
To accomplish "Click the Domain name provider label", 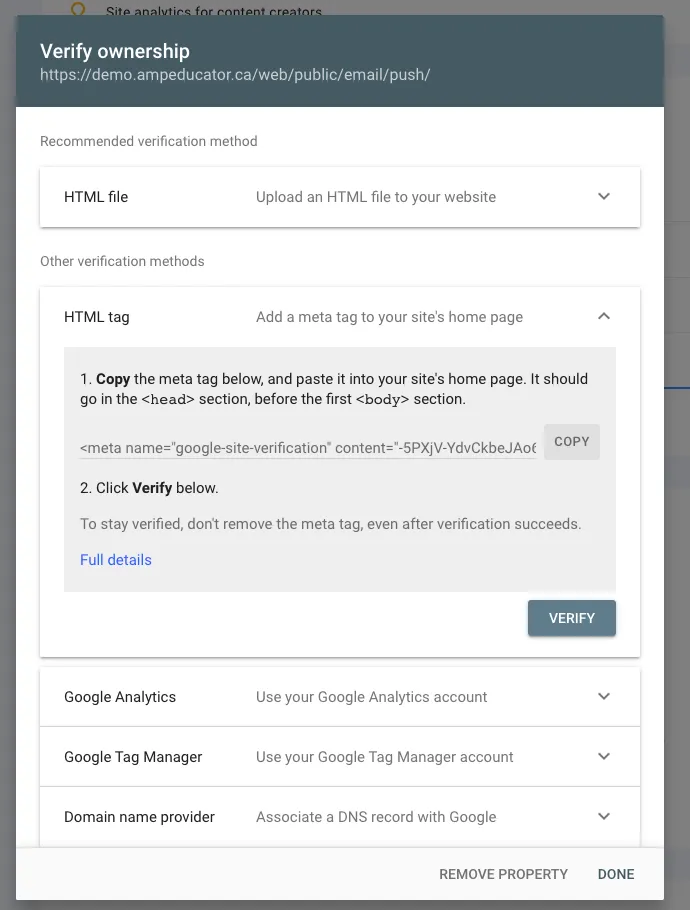I will click(x=139, y=817).
